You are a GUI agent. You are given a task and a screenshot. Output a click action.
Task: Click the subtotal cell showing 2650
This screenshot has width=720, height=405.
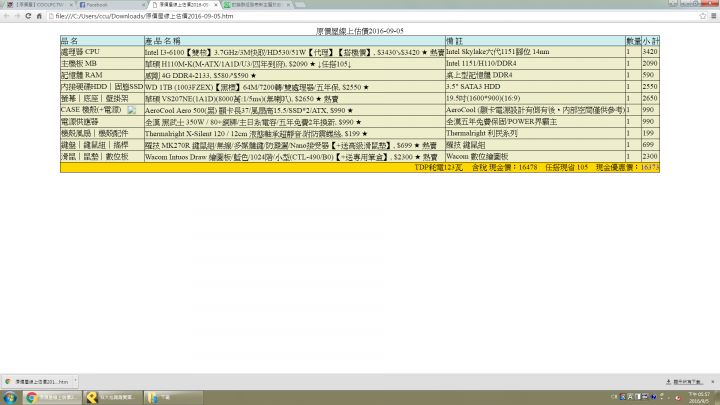click(650, 98)
